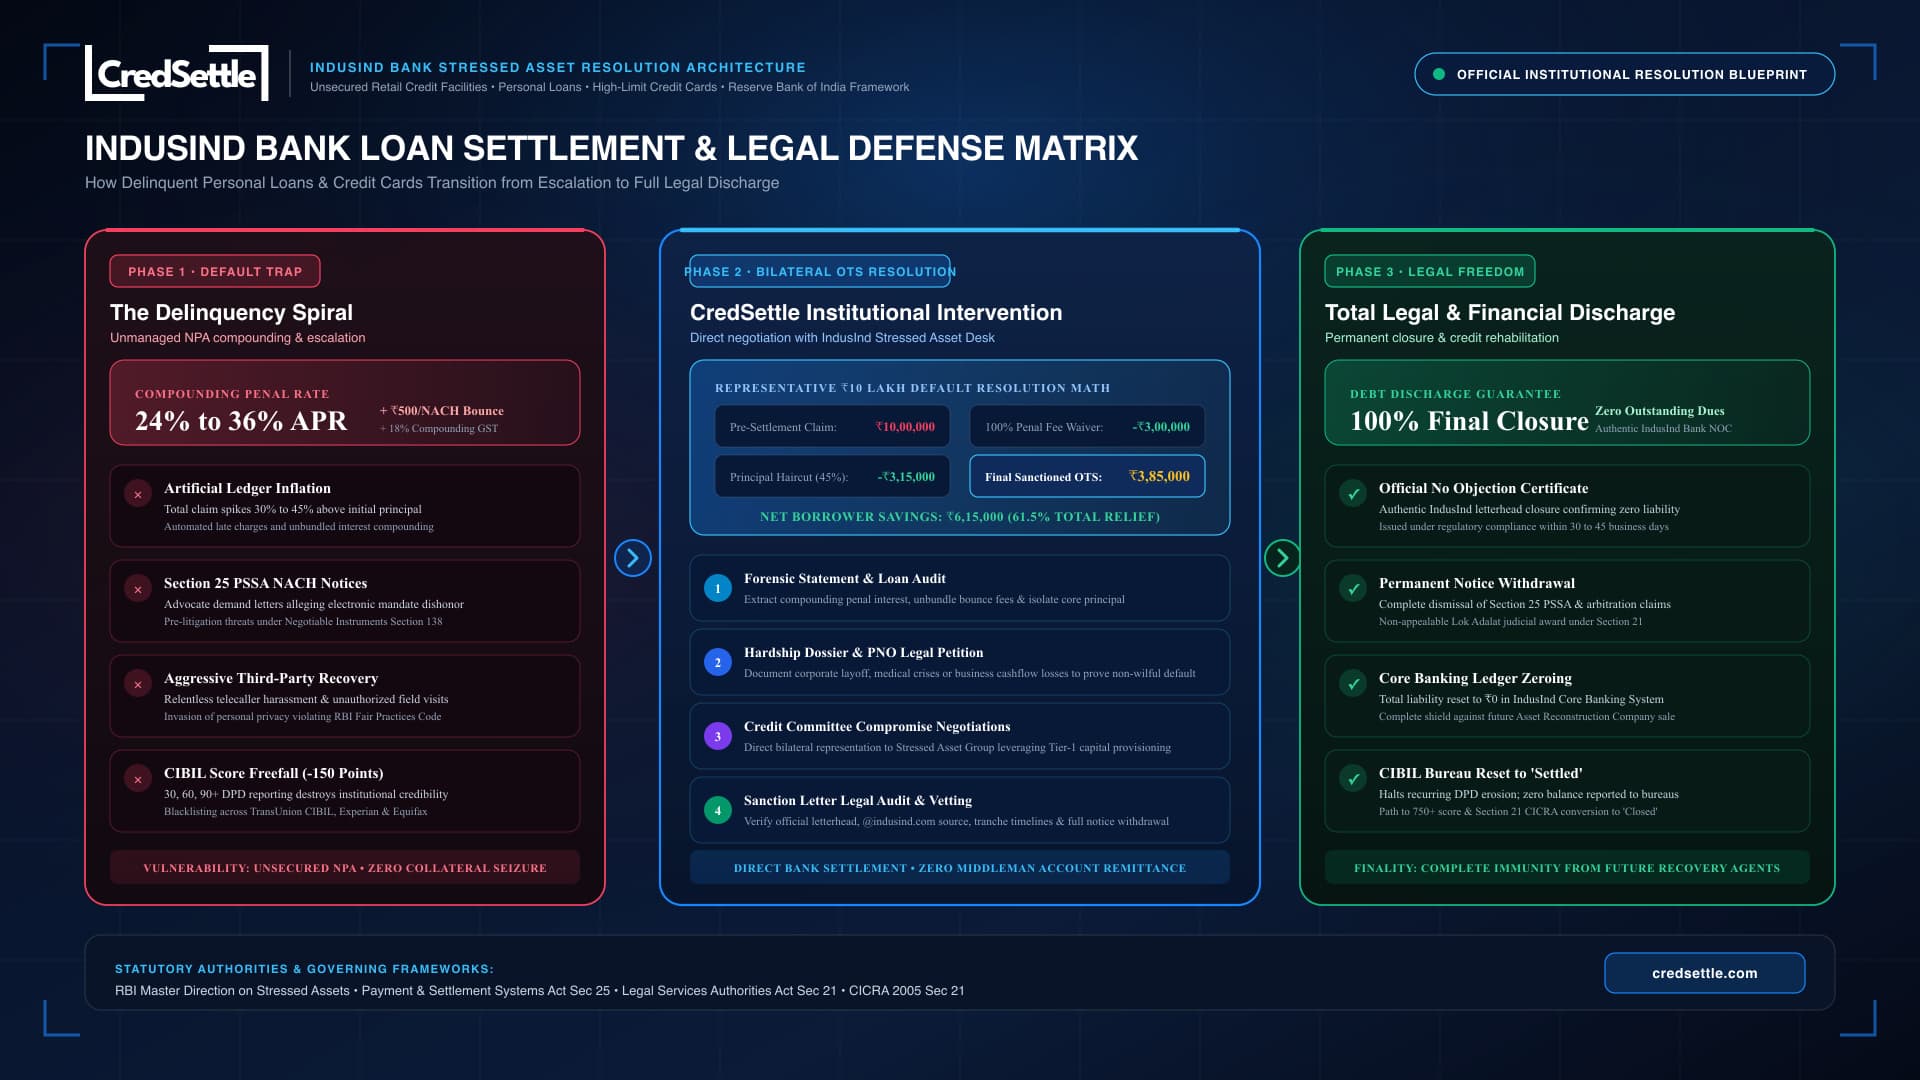The image size is (1920, 1080).
Task: Open the credsettle.com link button
Action: click(x=1704, y=973)
